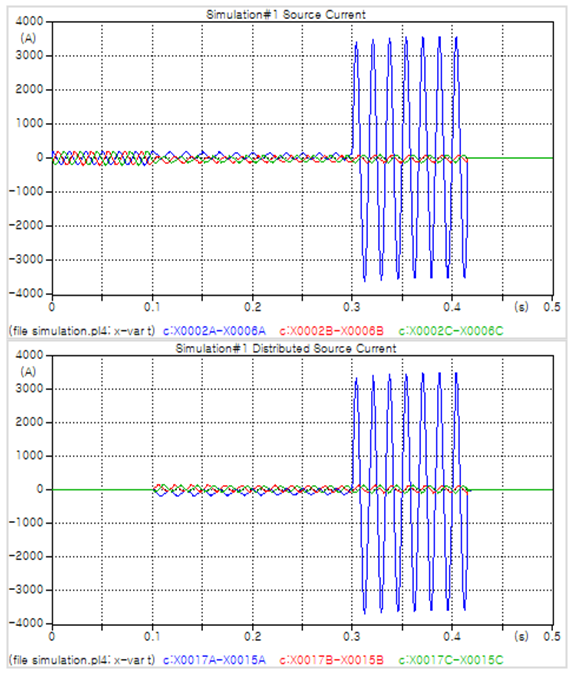Click the (A) unit label in top plot
The width and height of the screenshot is (572, 676).
(x=28, y=38)
